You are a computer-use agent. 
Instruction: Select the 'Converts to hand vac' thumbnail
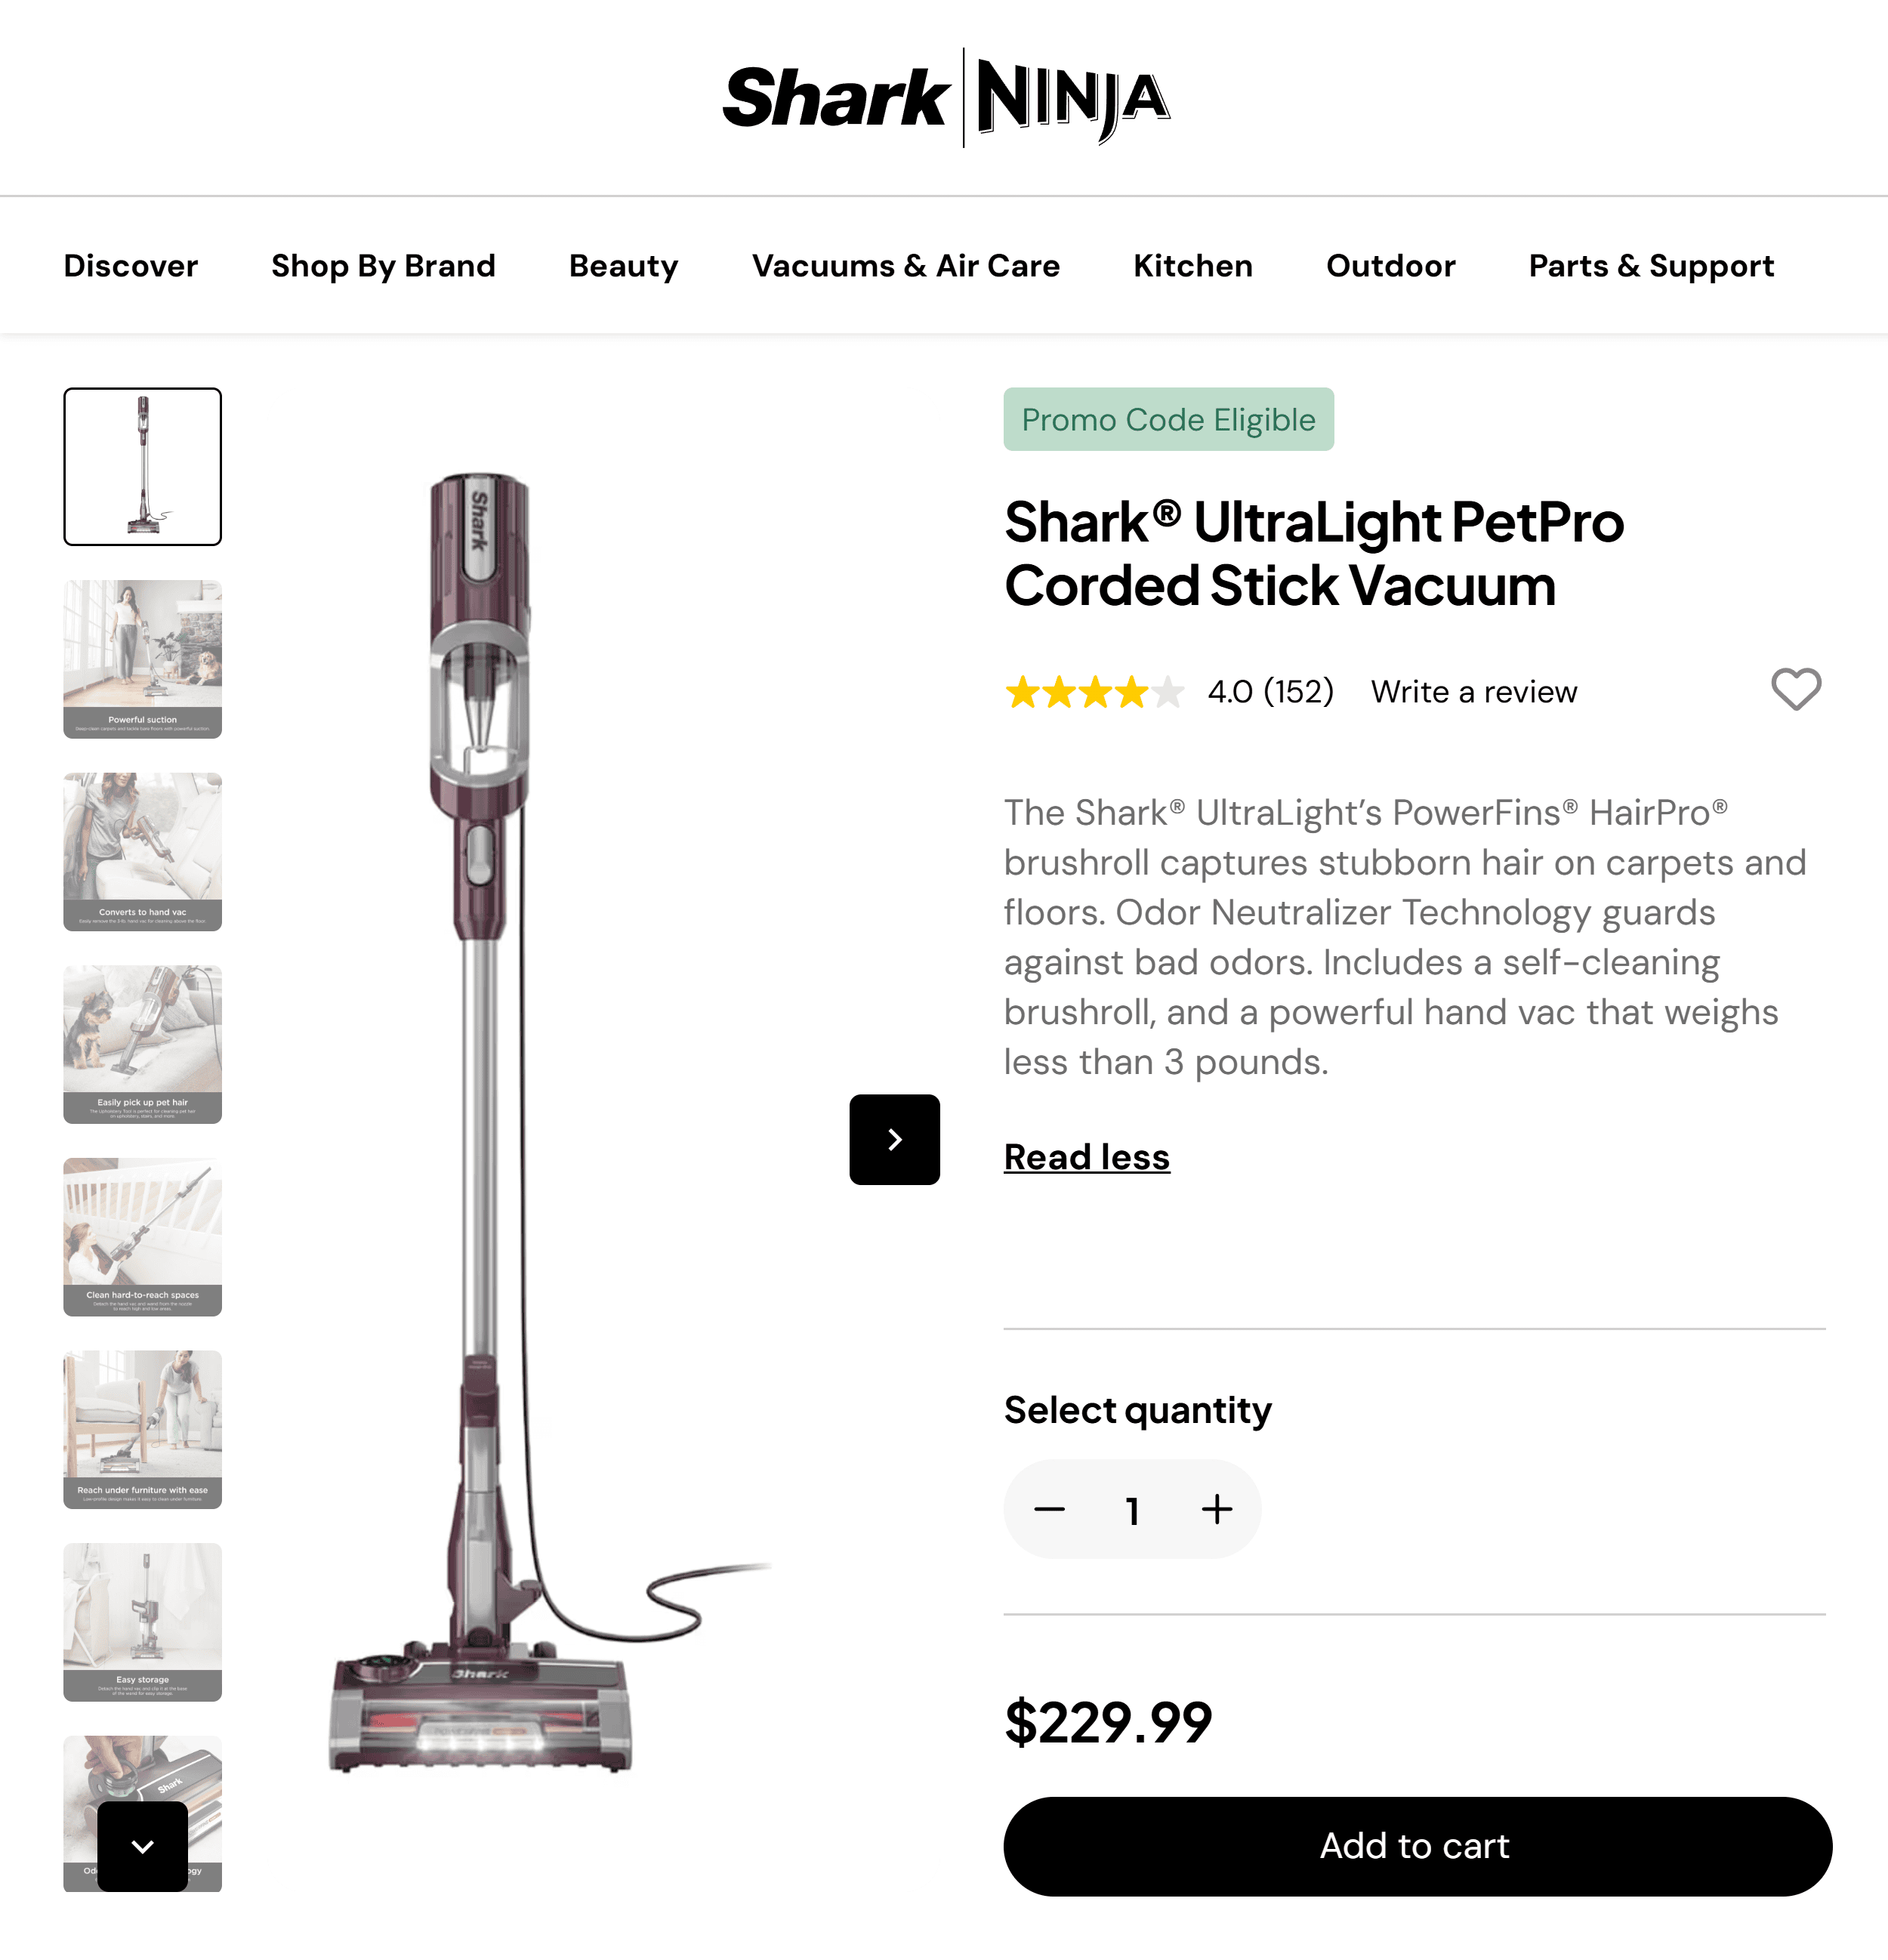pos(142,851)
